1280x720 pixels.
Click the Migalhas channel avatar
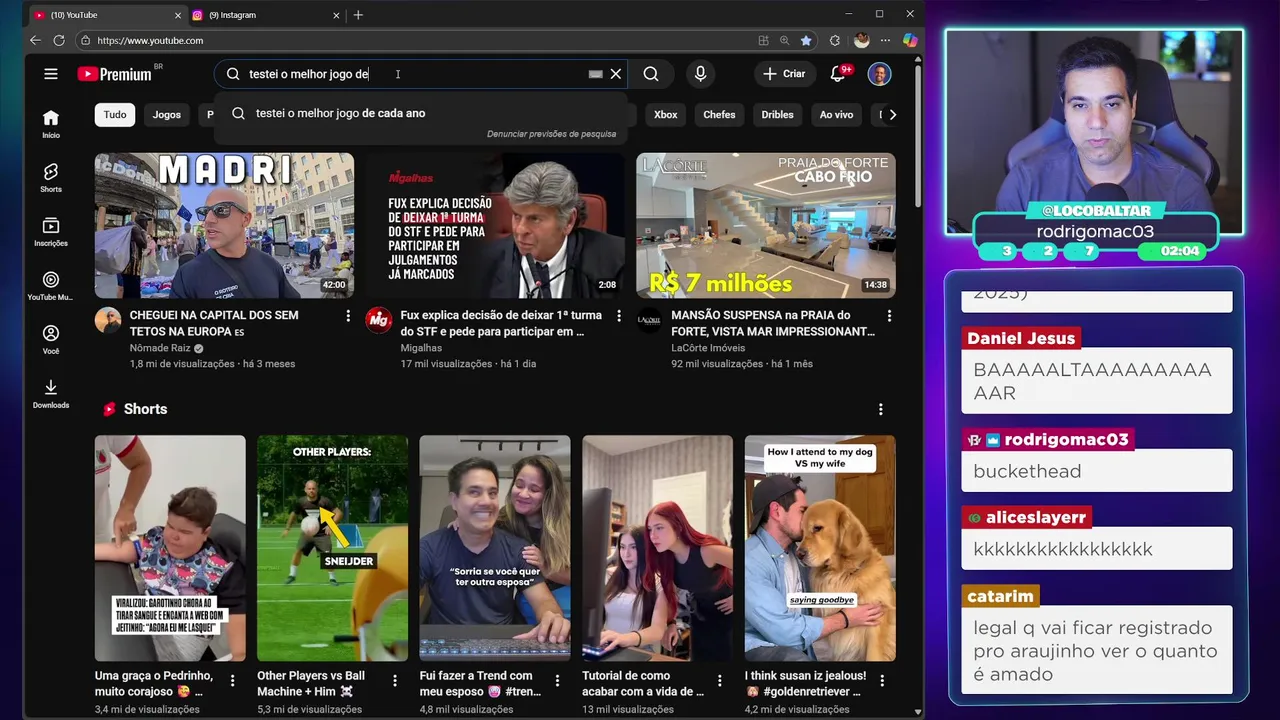(x=379, y=320)
